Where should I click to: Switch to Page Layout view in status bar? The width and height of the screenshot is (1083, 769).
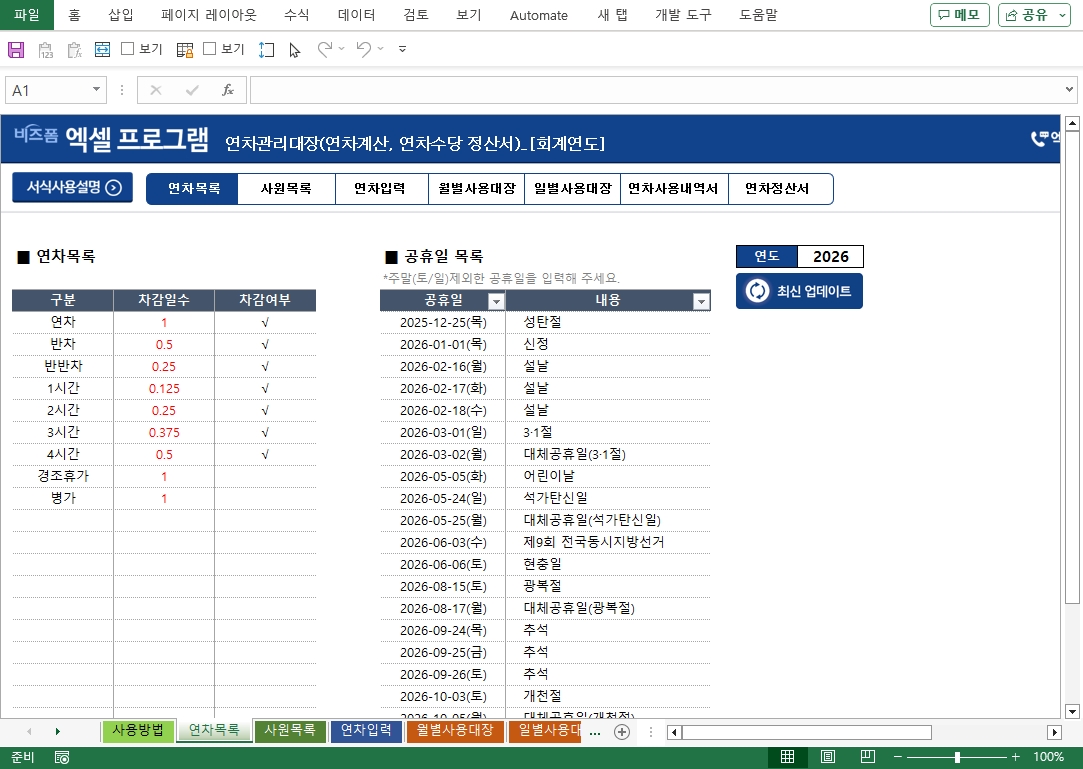828,757
